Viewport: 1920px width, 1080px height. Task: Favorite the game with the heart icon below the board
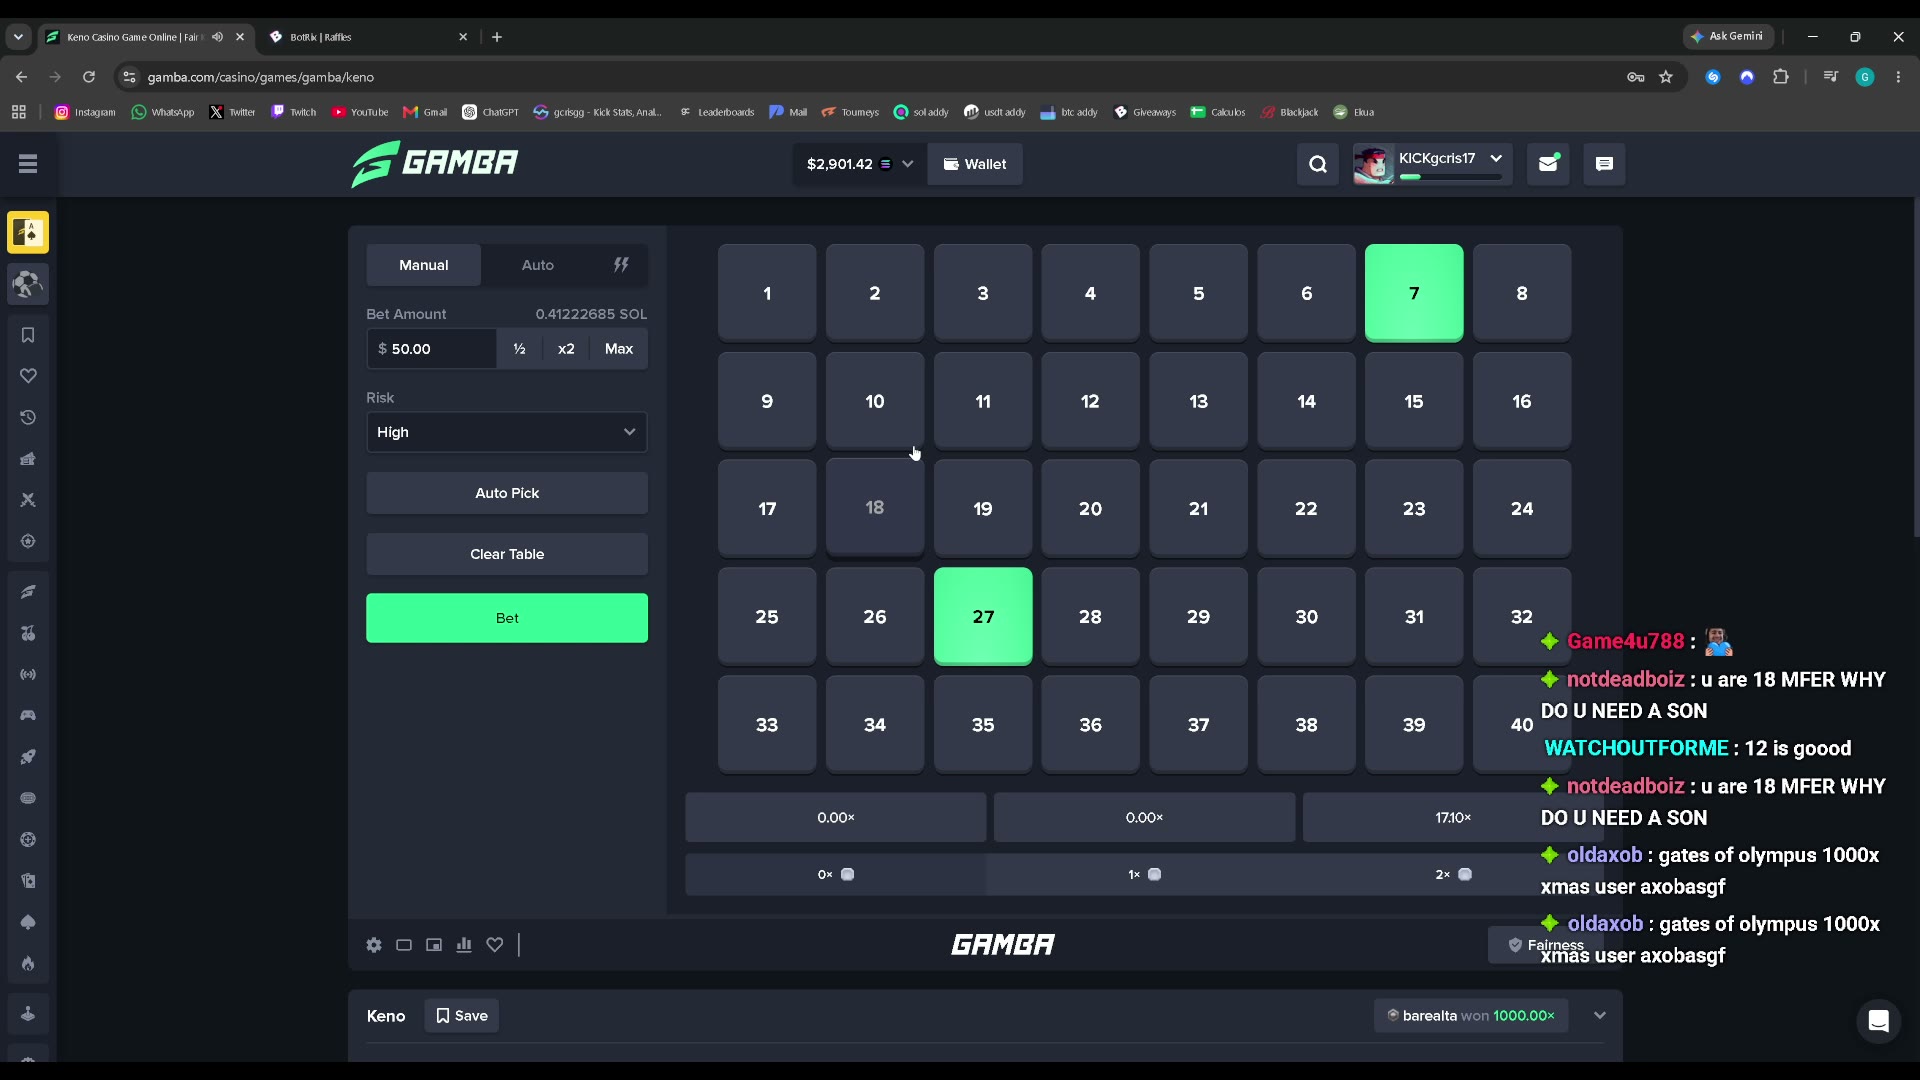[x=495, y=945]
